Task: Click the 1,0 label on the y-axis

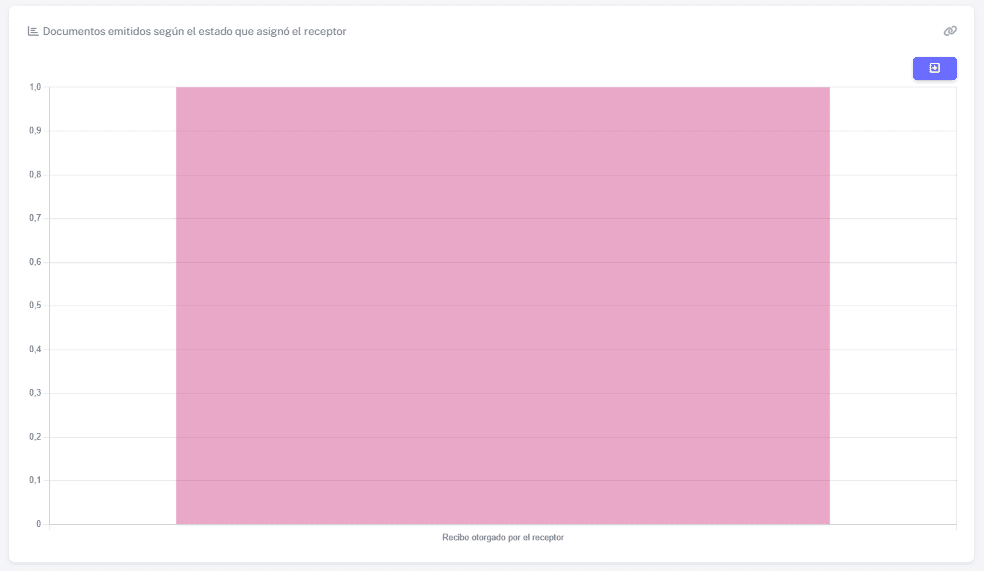Action: click(x=35, y=87)
